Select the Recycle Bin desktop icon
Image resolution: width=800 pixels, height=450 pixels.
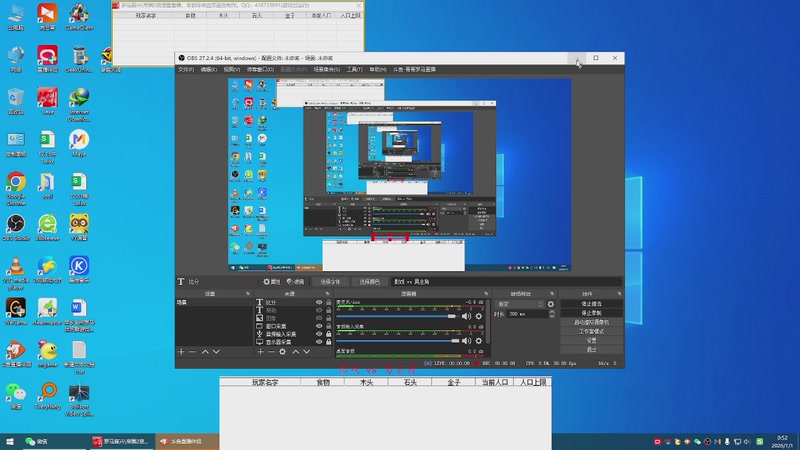tap(16, 101)
